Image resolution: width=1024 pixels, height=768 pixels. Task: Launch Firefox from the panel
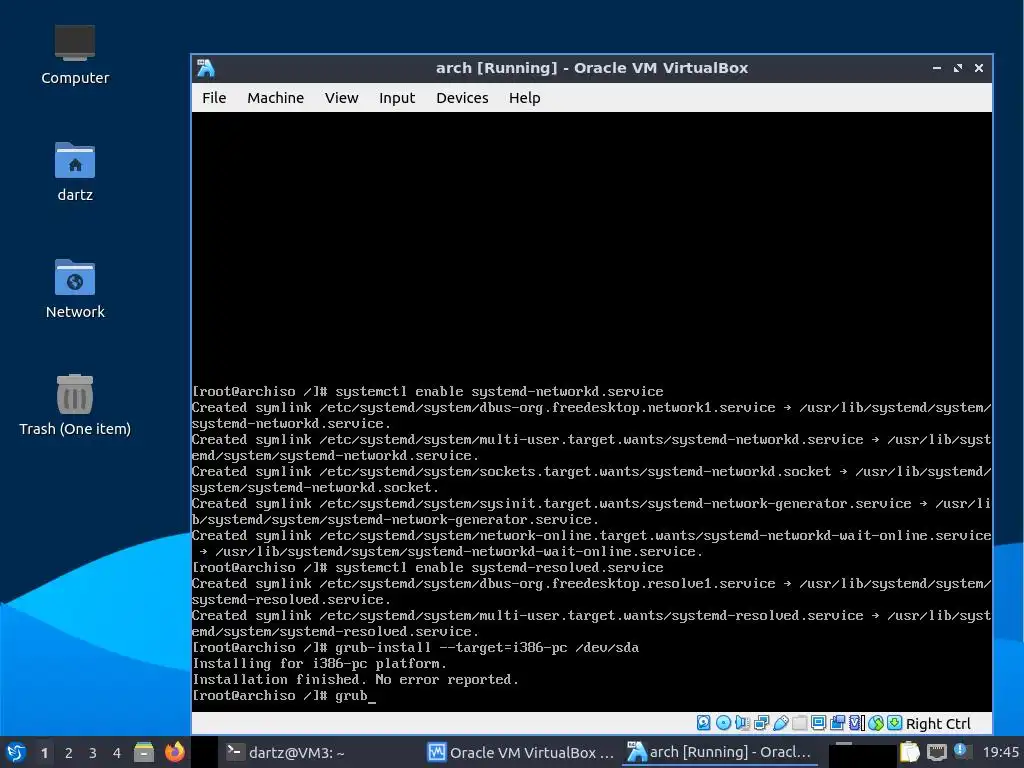174,752
